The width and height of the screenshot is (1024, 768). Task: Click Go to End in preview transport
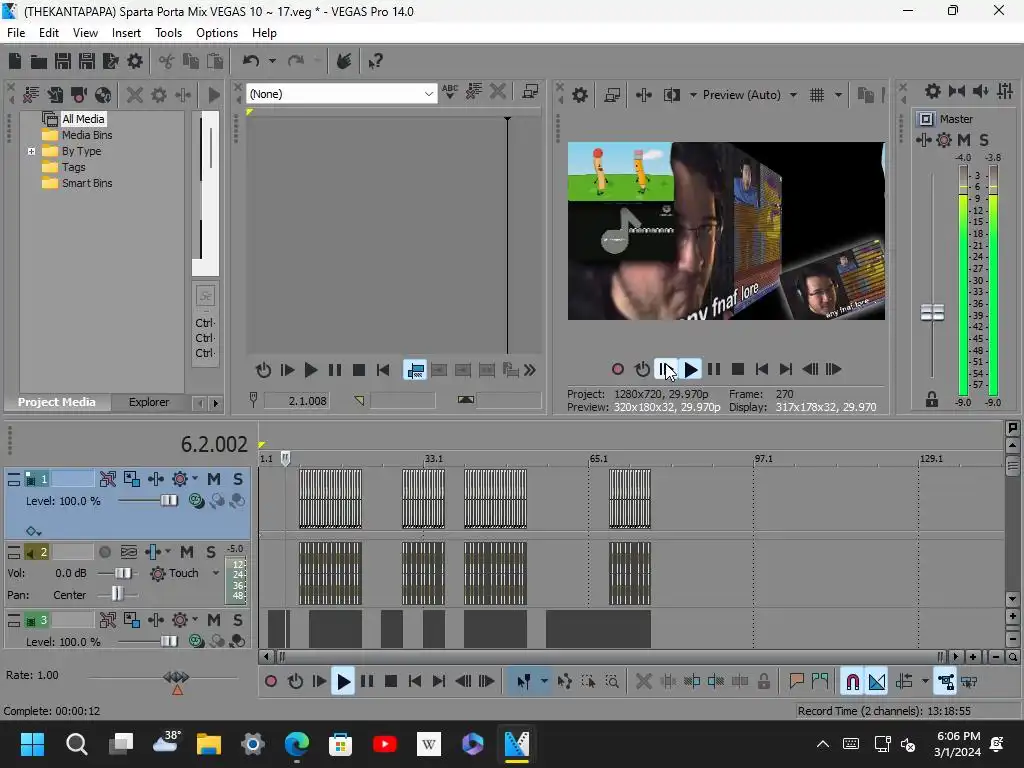786,370
